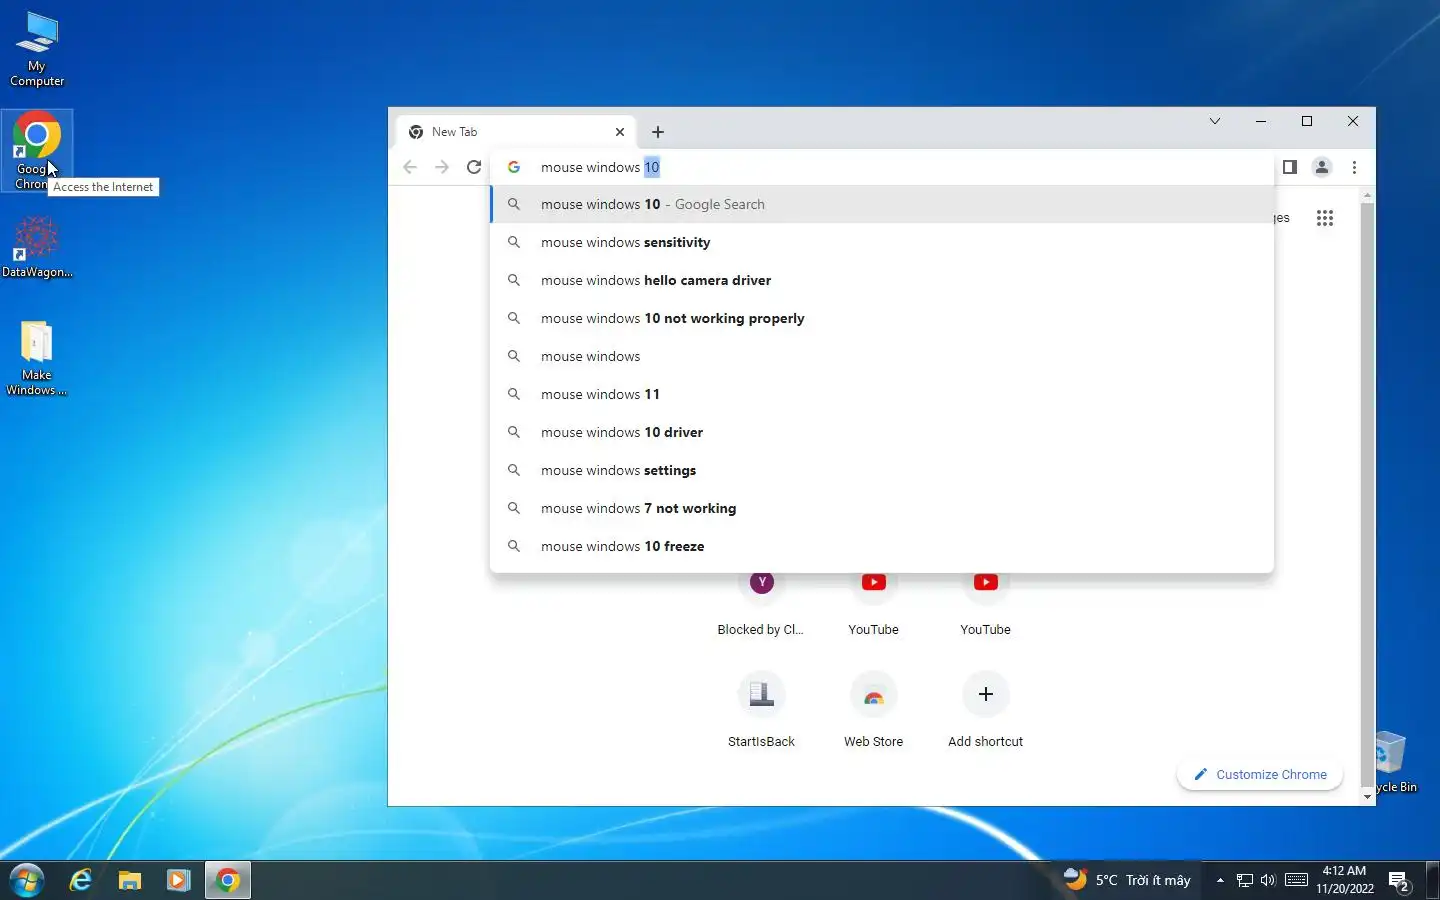Choose suggestion mouse windows settings
Screen dimensions: 1440x900
882,470
